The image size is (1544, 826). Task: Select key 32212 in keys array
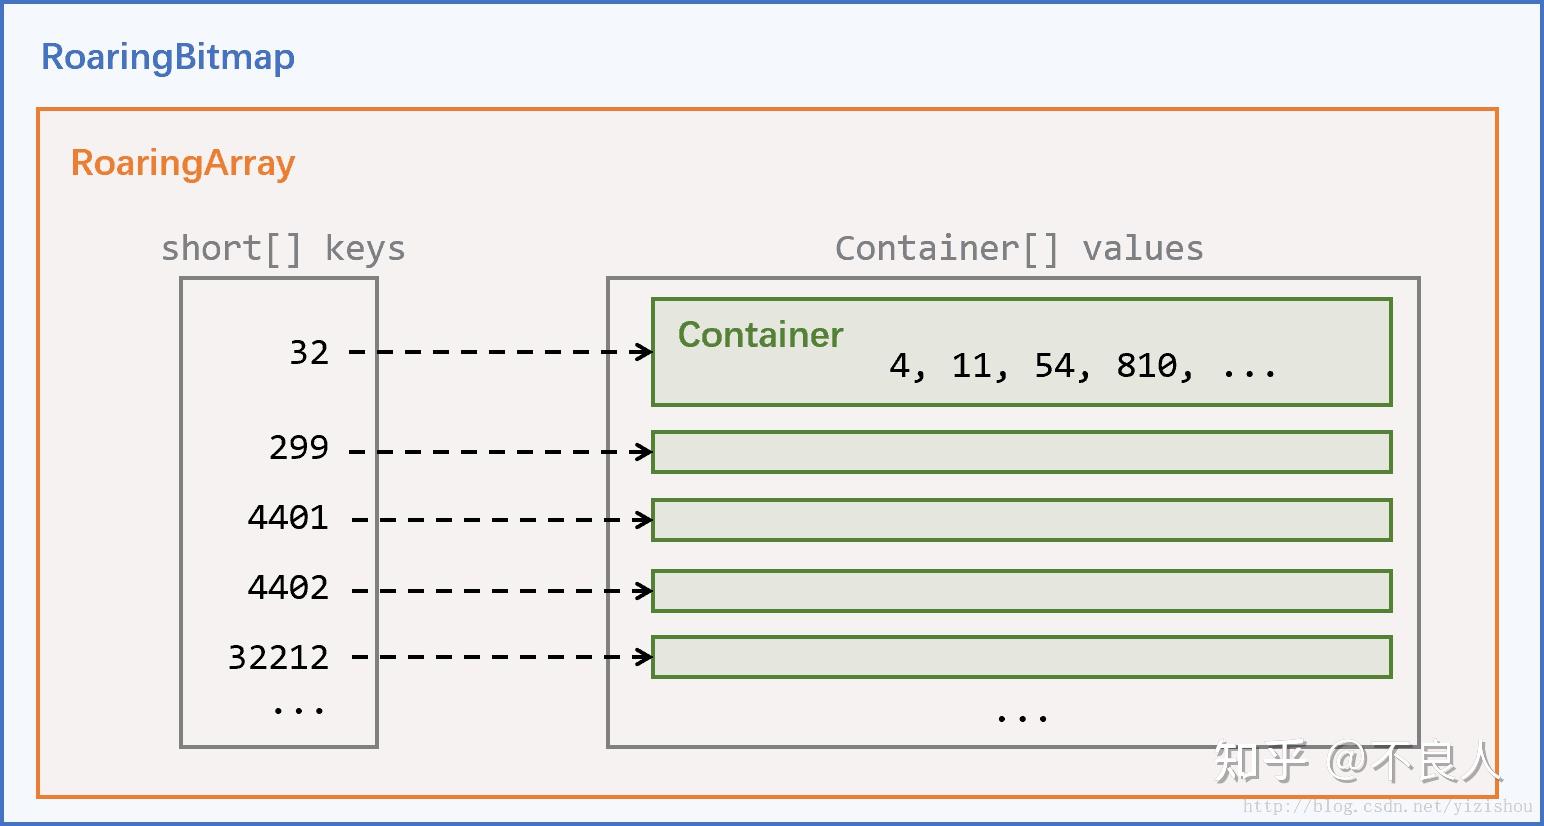(278, 657)
